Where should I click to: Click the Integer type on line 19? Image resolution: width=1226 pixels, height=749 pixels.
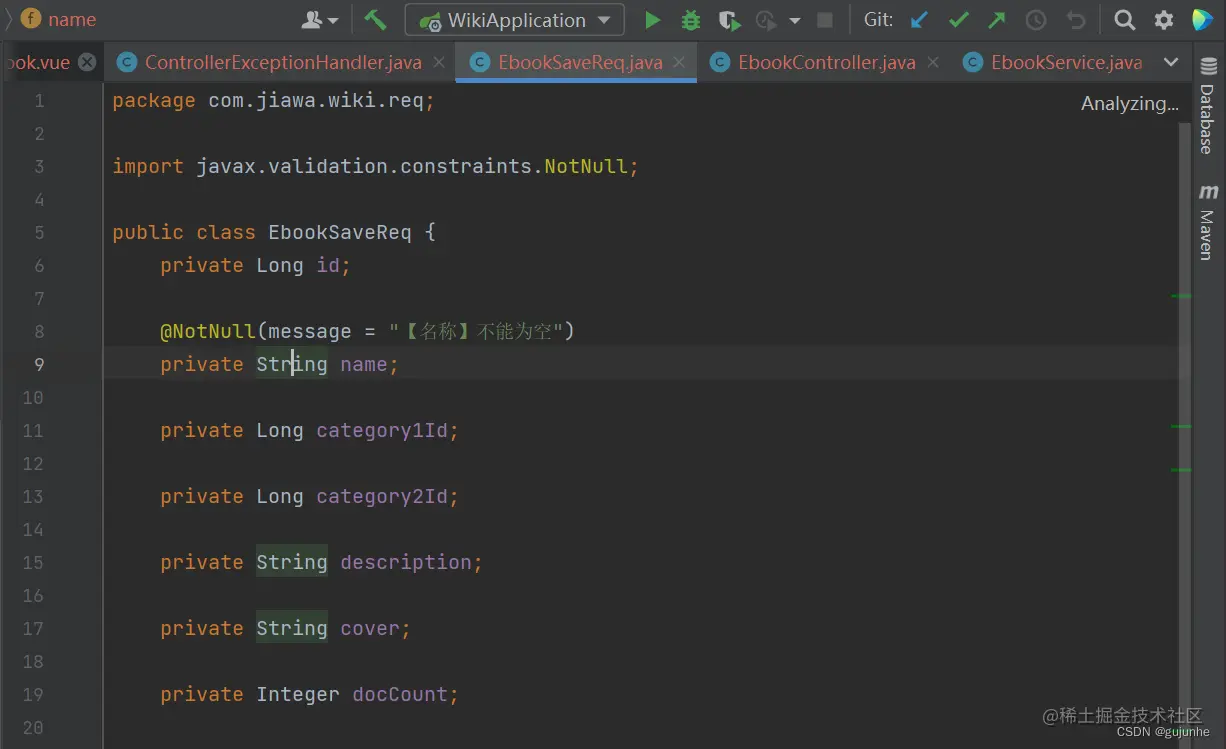pos(298,694)
